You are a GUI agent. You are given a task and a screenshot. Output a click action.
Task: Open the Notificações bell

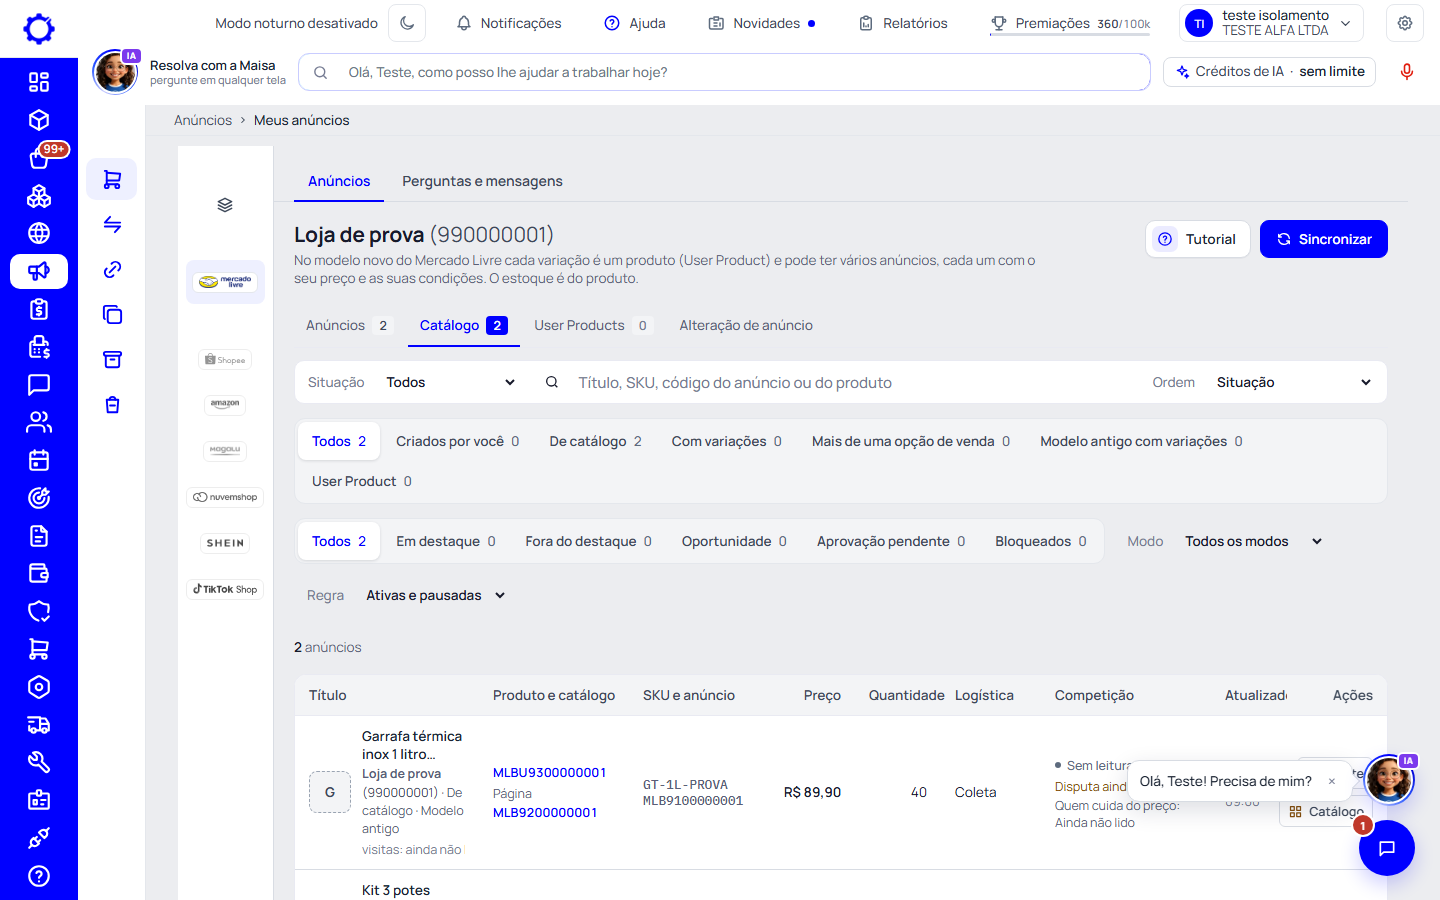(509, 23)
